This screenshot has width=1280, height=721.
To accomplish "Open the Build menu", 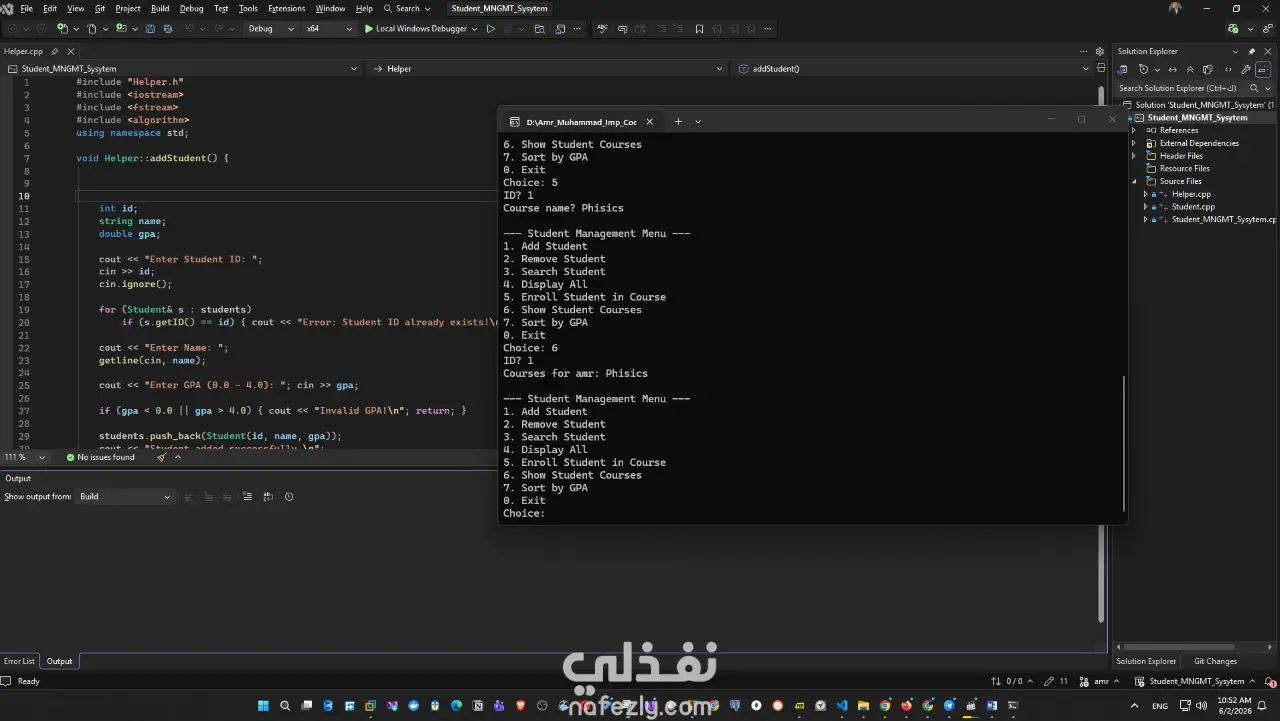I will 160,8.
